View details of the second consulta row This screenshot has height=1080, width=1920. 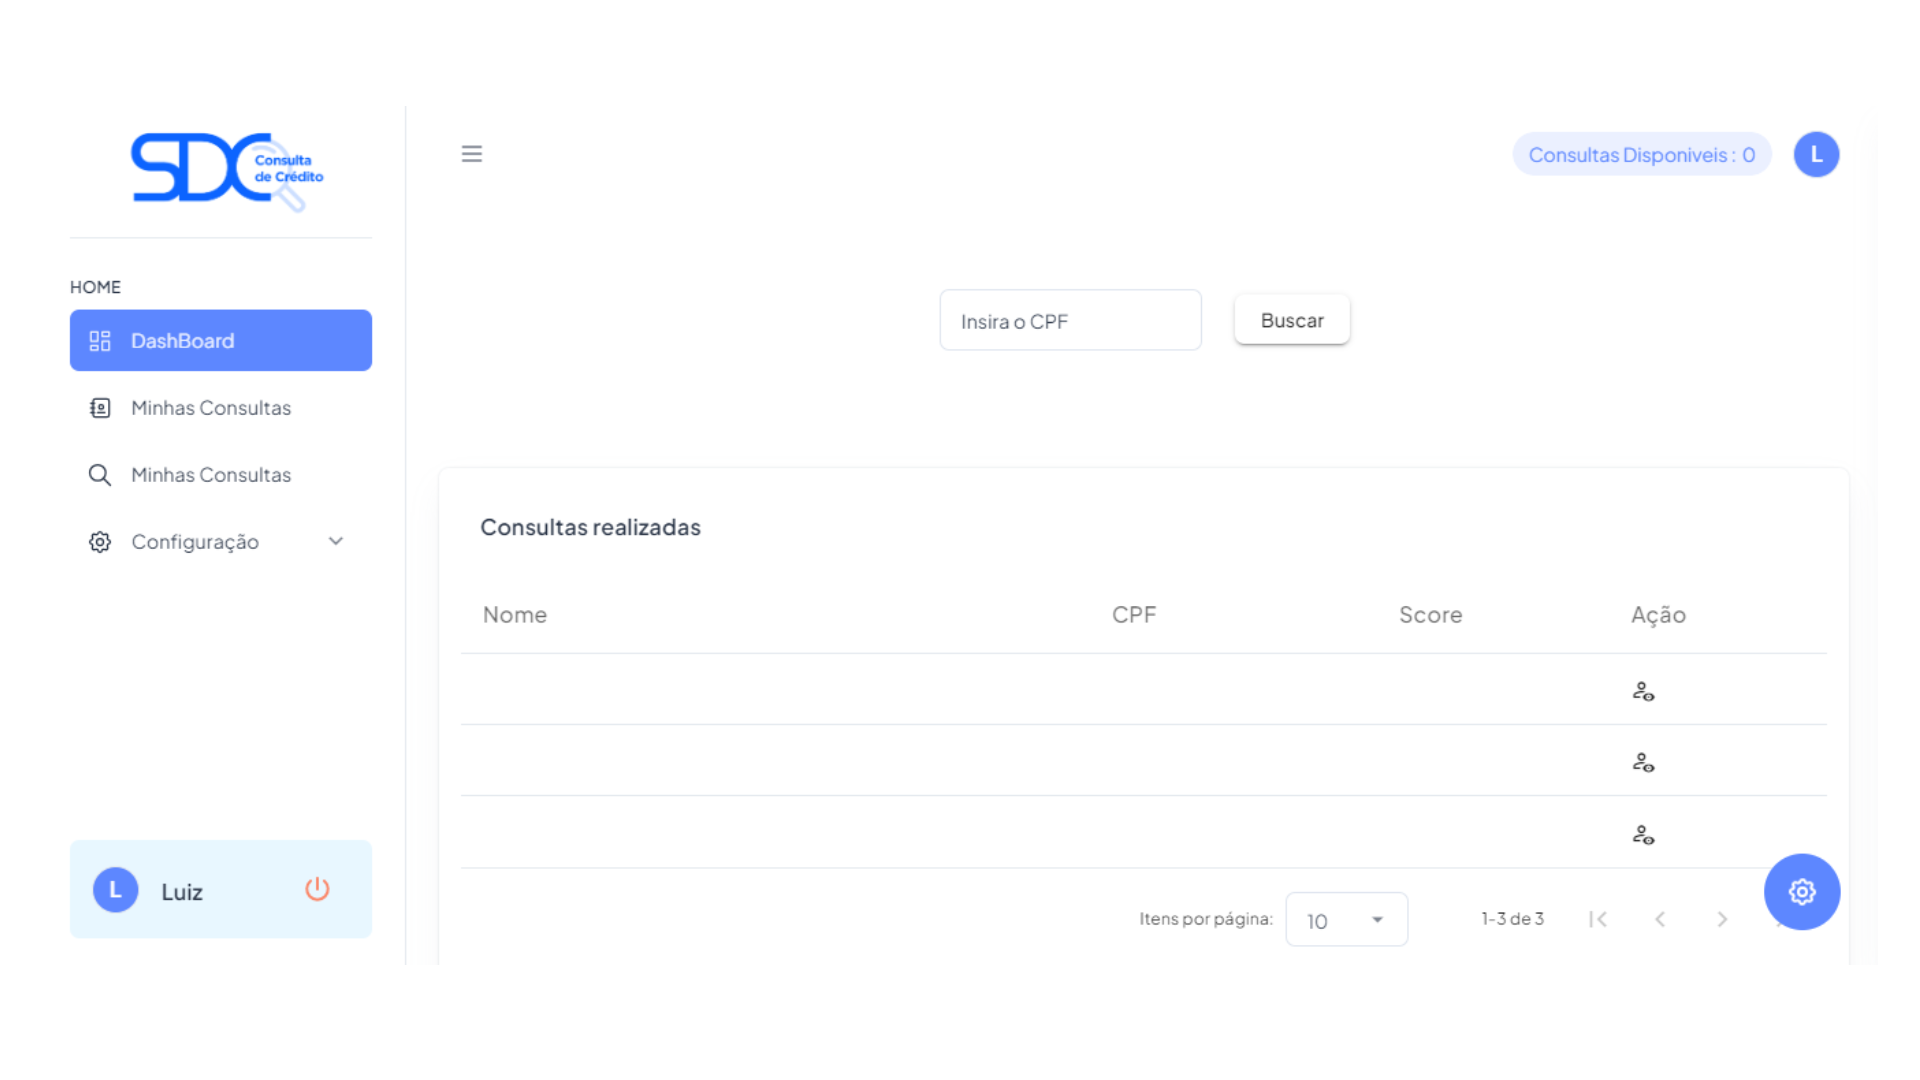click(x=1645, y=762)
